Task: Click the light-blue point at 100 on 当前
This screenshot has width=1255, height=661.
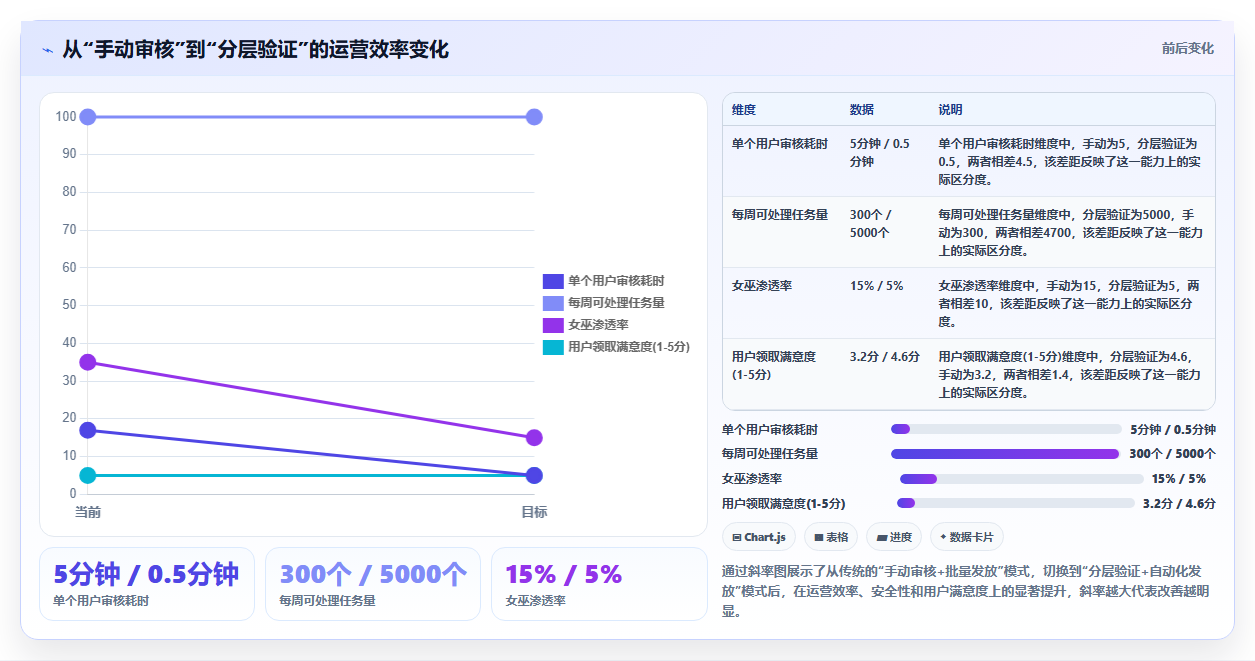Action: point(88,117)
